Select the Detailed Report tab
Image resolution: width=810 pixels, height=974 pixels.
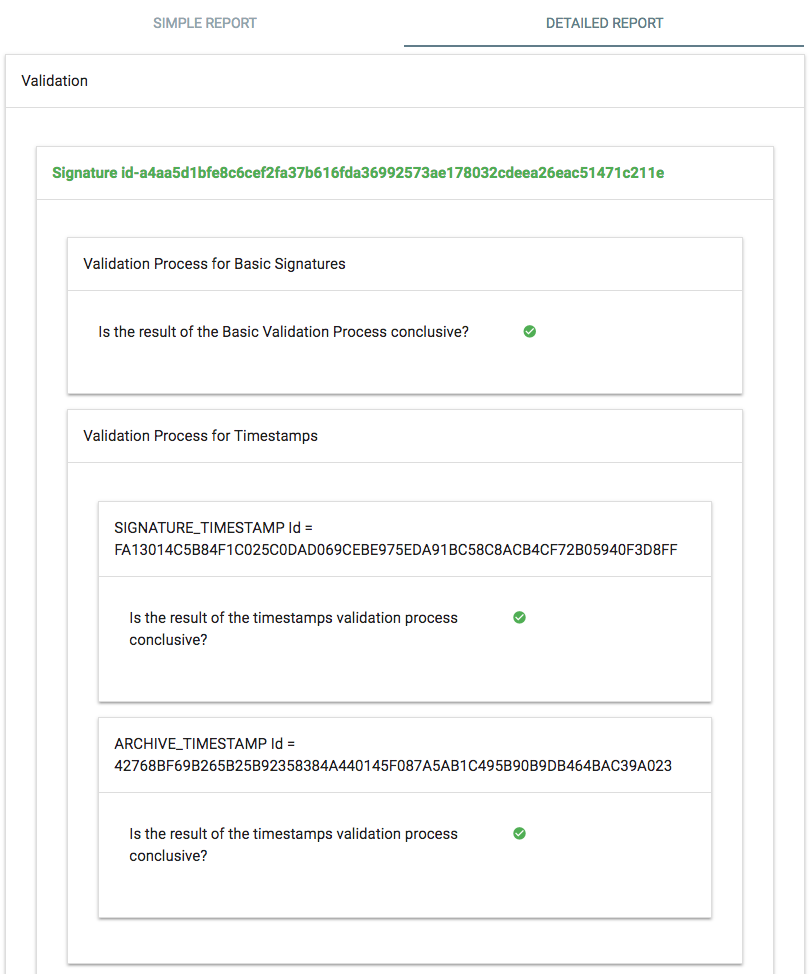click(x=604, y=23)
